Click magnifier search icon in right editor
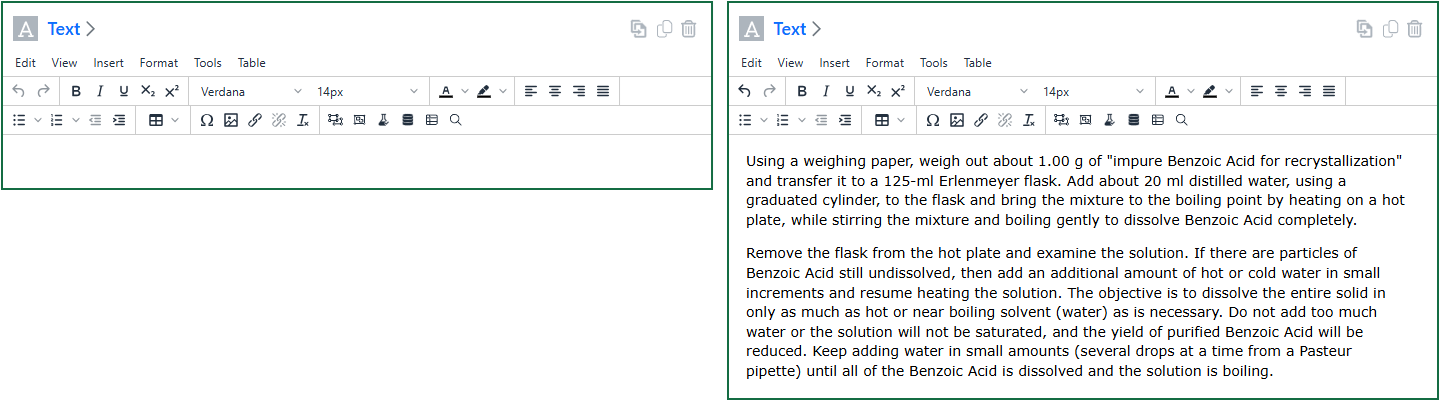This screenshot has height=404, width=1443. tap(1181, 120)
